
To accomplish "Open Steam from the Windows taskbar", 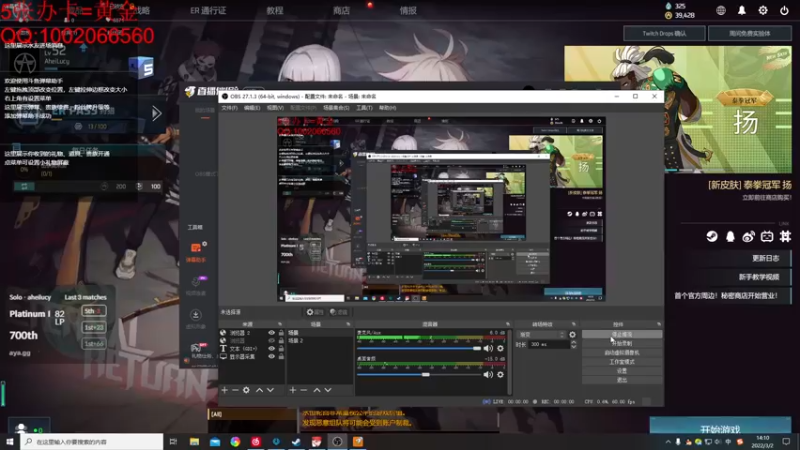I will click(x=296, y=442).
